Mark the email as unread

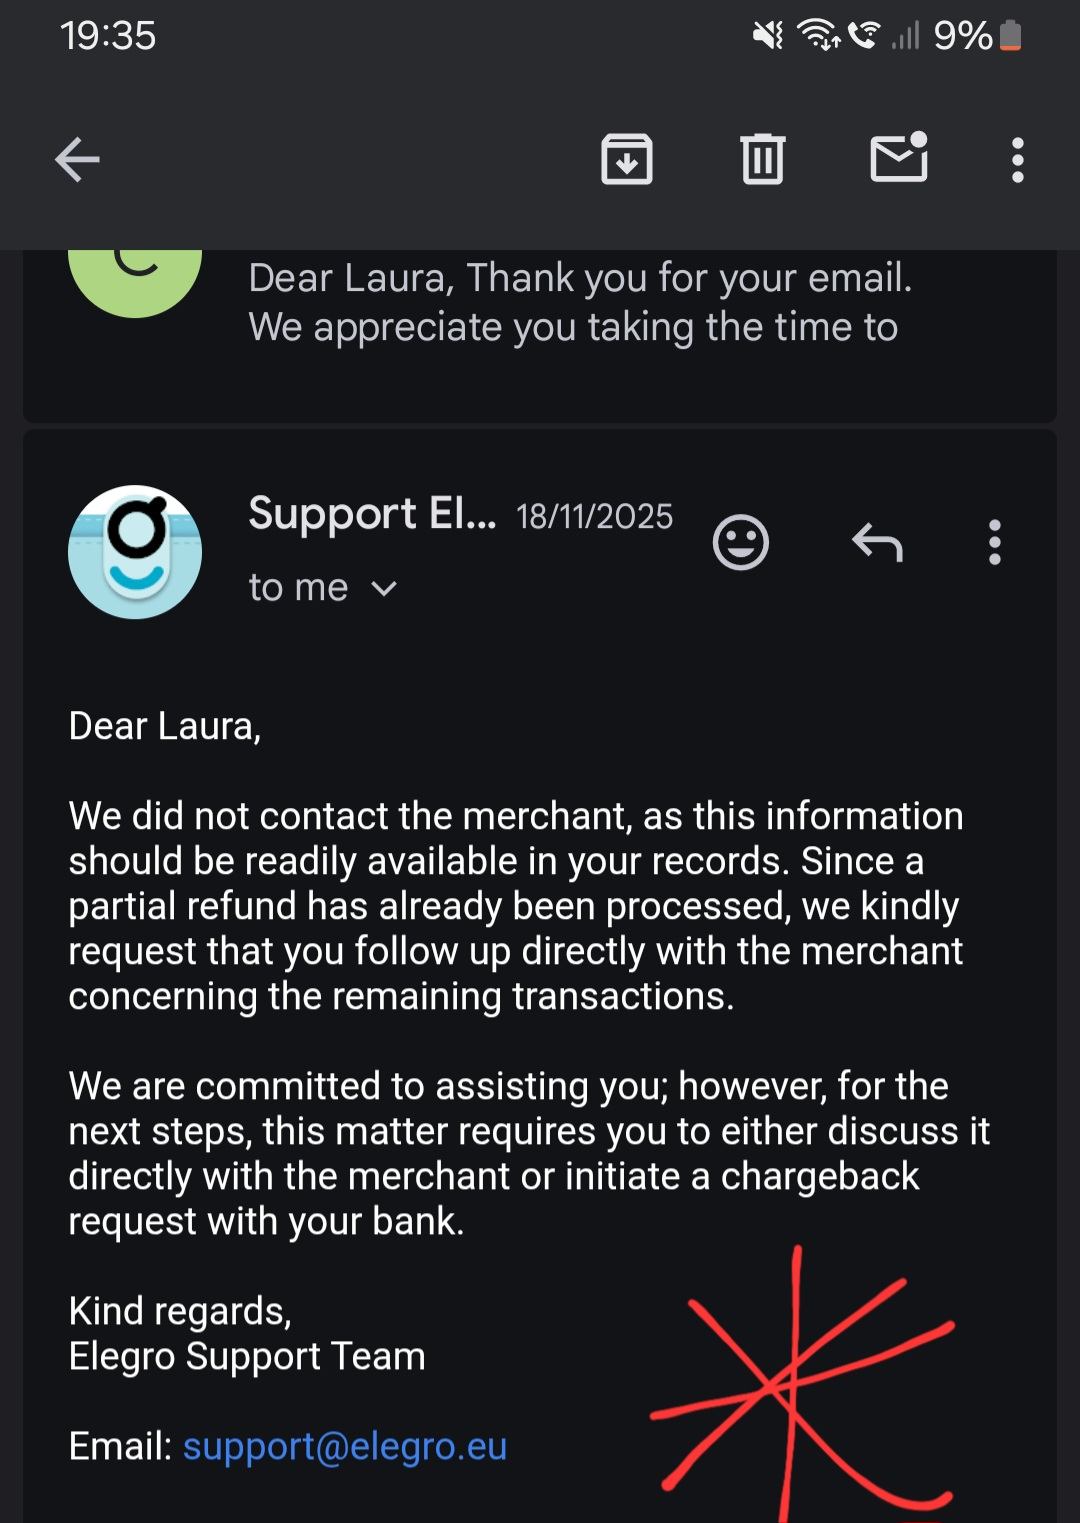pyautogui.click(x=899, y=158)
